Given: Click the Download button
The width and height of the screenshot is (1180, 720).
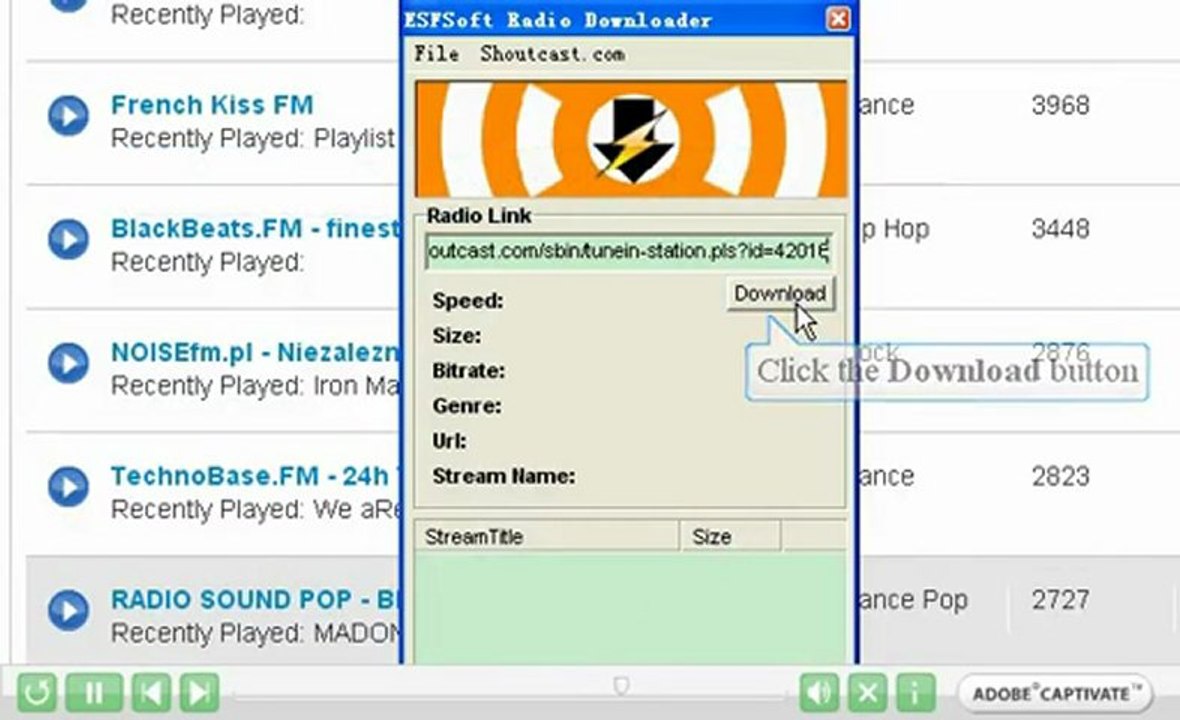Looking at the screenshot, I should click(780, 293).
